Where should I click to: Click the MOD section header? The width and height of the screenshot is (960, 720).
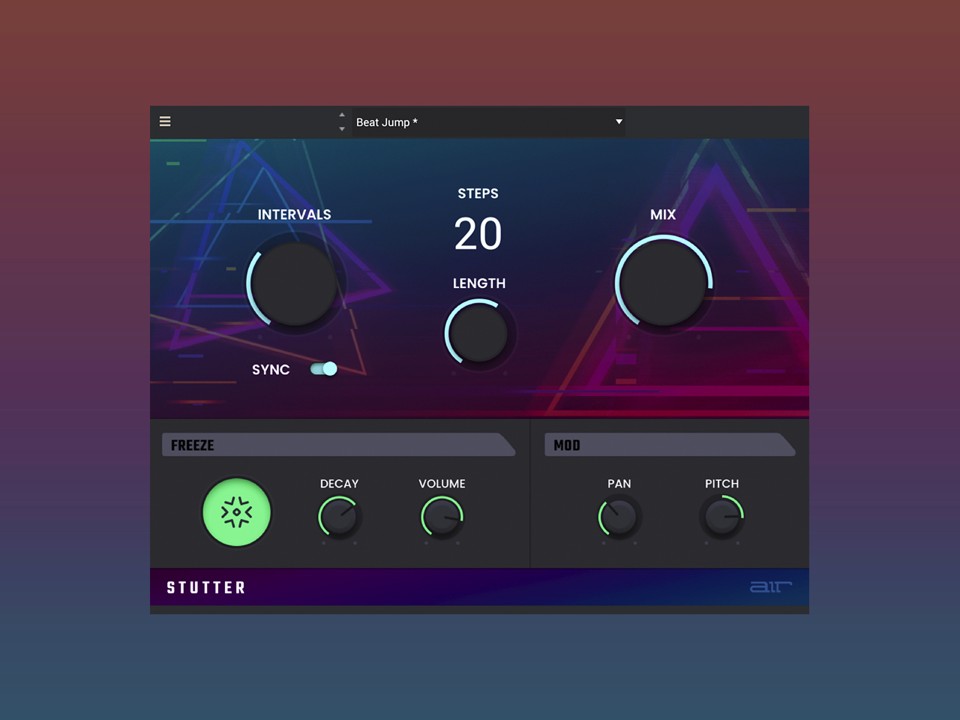click(567, 445)
